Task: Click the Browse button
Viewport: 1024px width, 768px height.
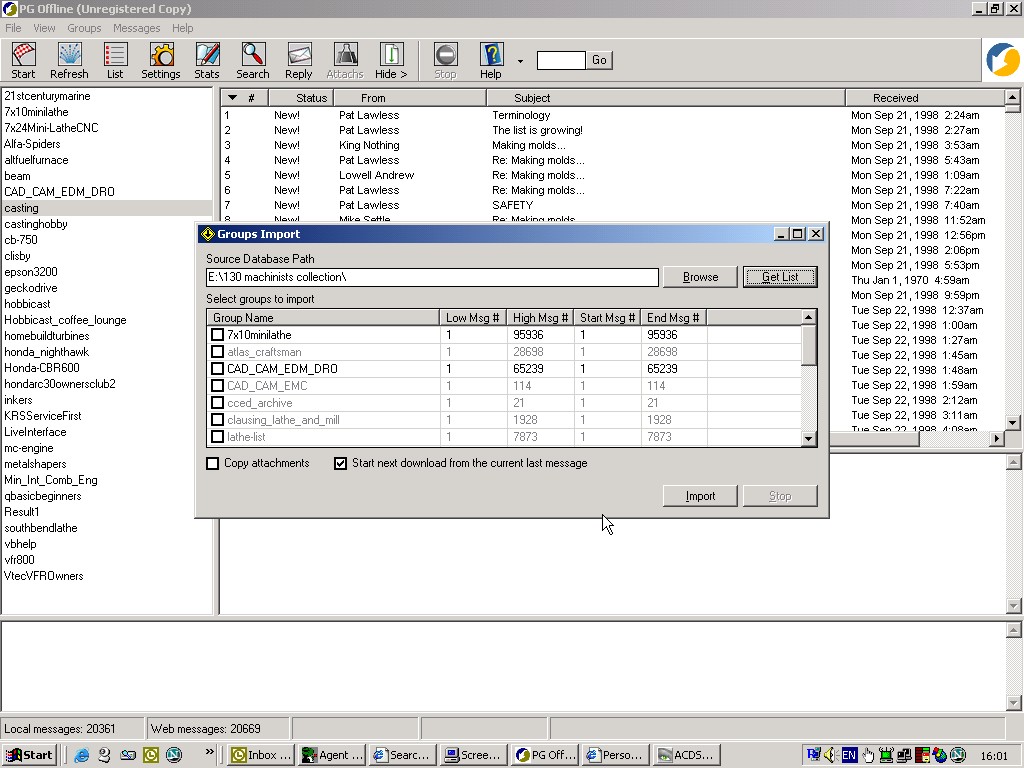Action: click(x=700, y=277)
